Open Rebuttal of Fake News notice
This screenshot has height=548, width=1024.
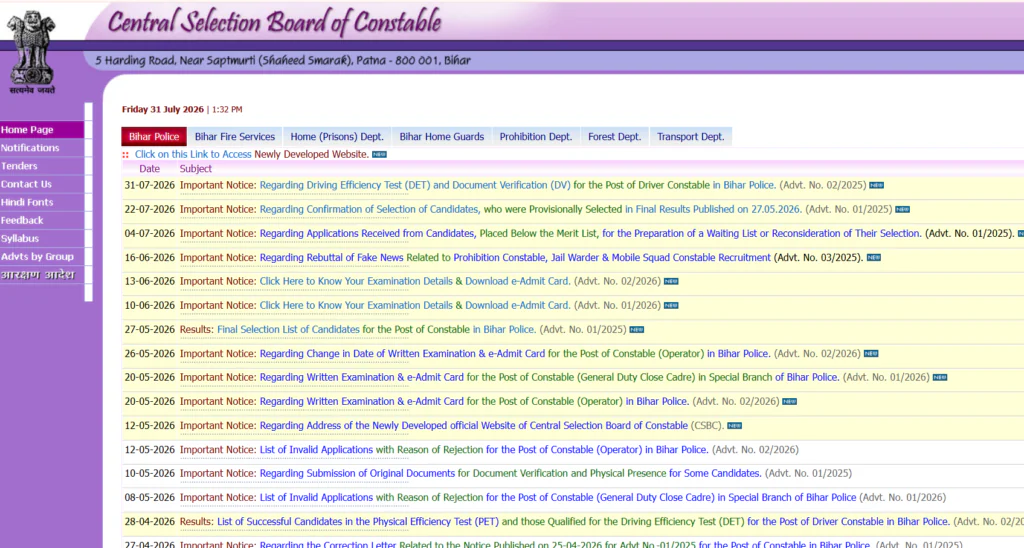515,258
